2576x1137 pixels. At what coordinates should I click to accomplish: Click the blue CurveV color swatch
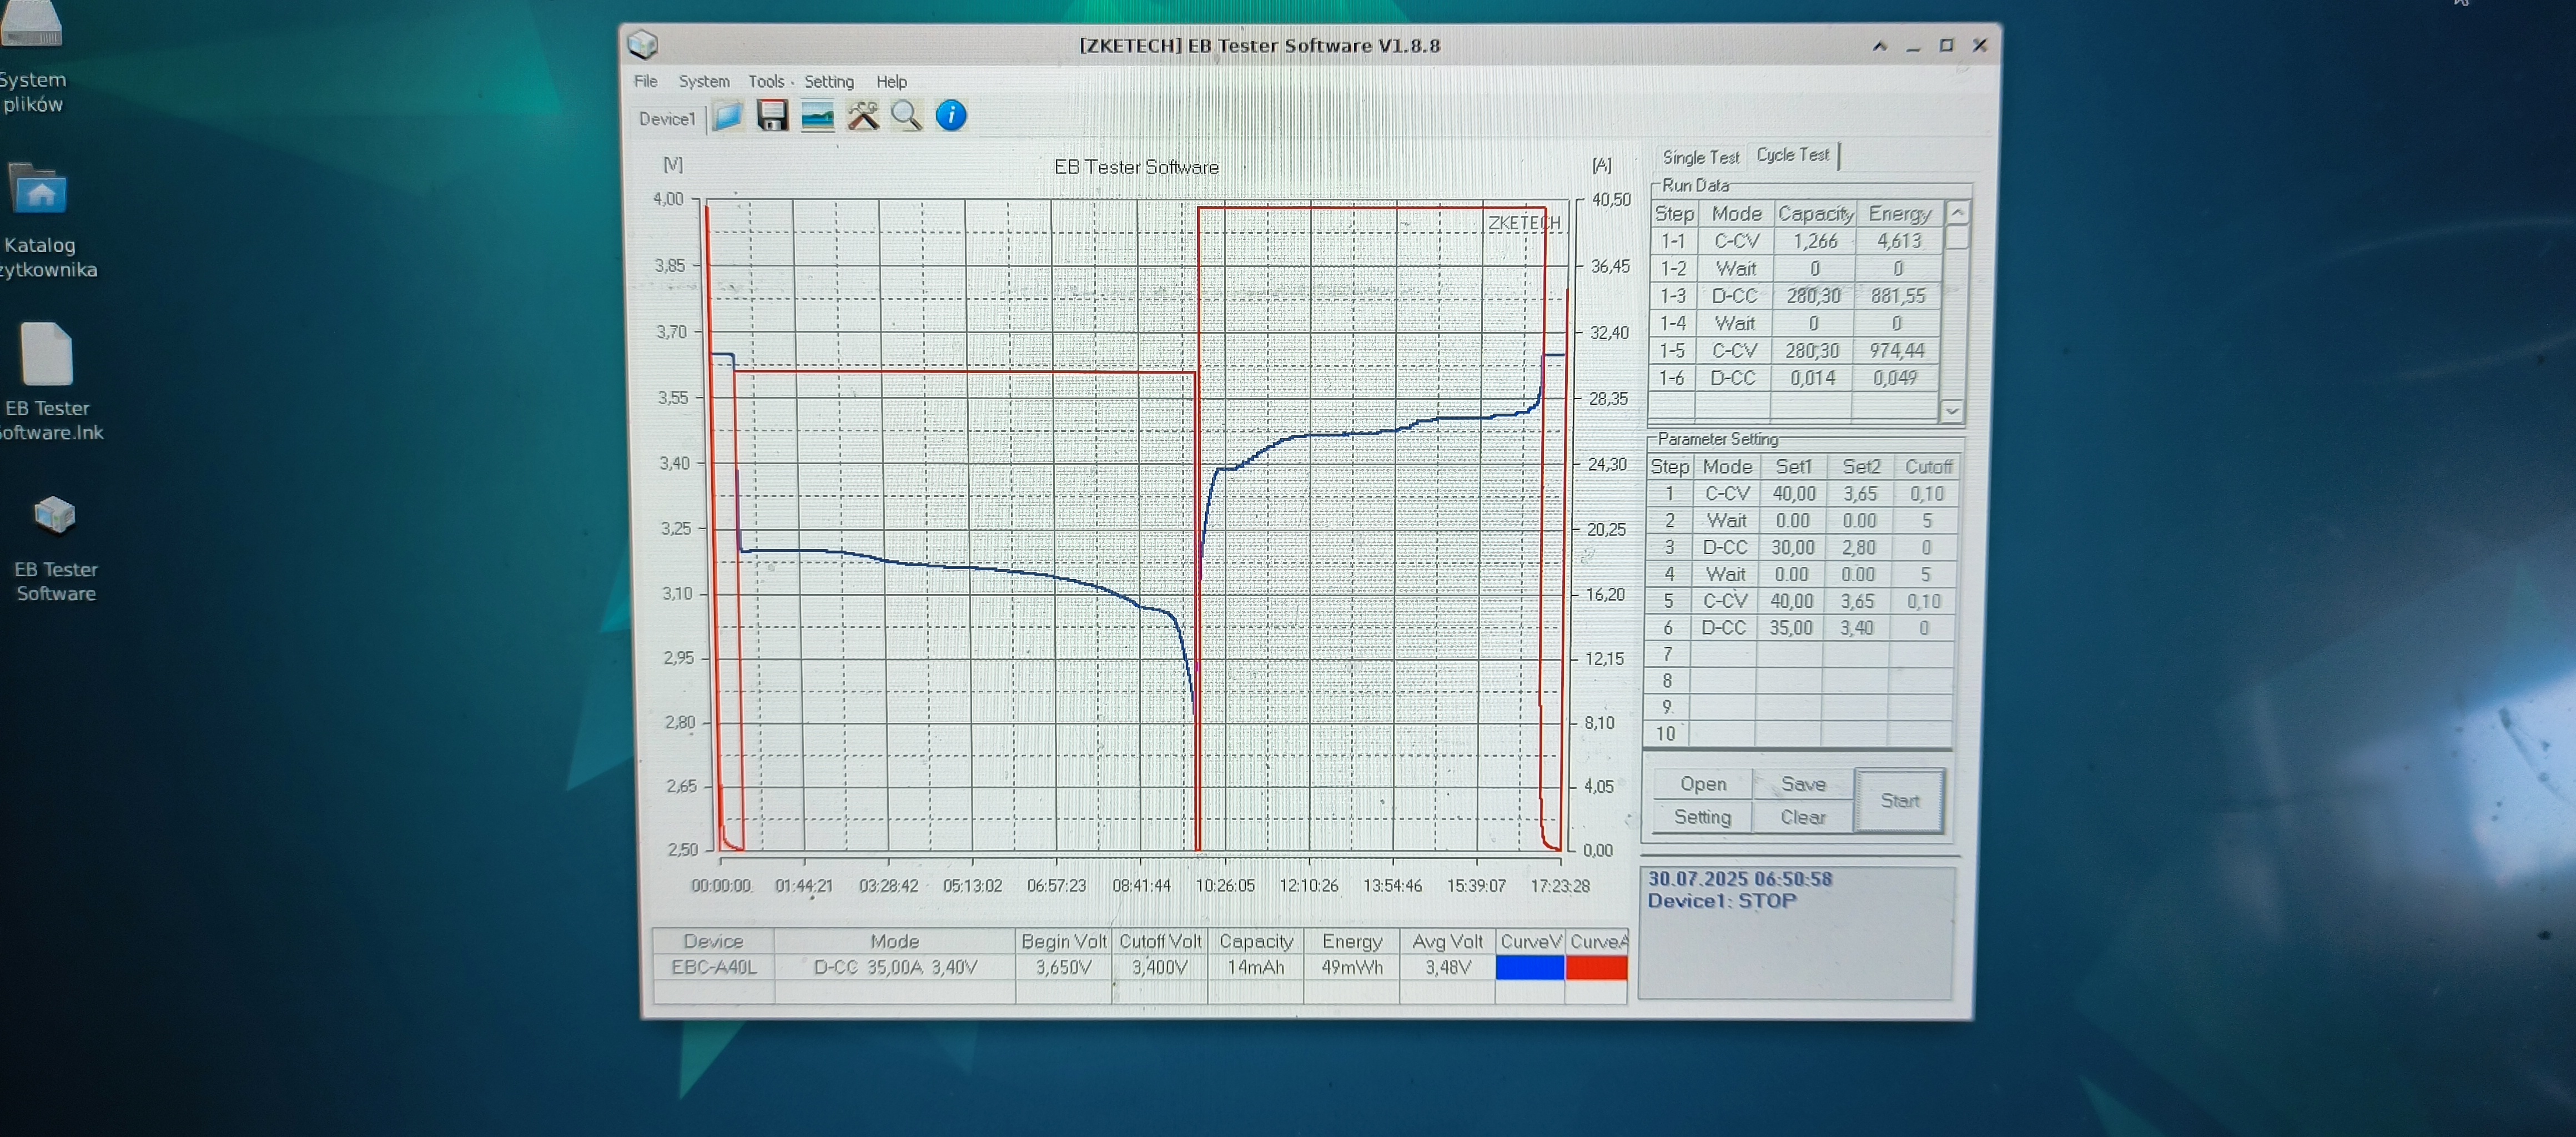click(1529, 967)
